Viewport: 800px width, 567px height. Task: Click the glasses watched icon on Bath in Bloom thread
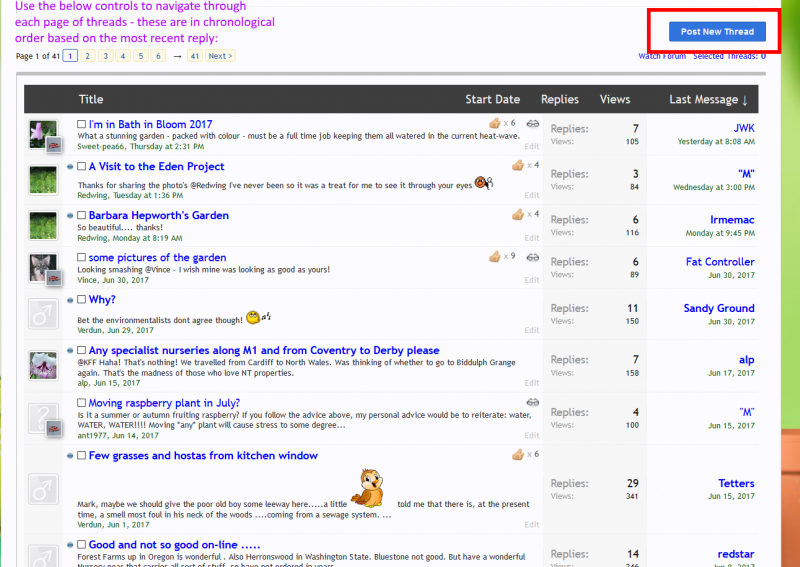pos(532,123)
